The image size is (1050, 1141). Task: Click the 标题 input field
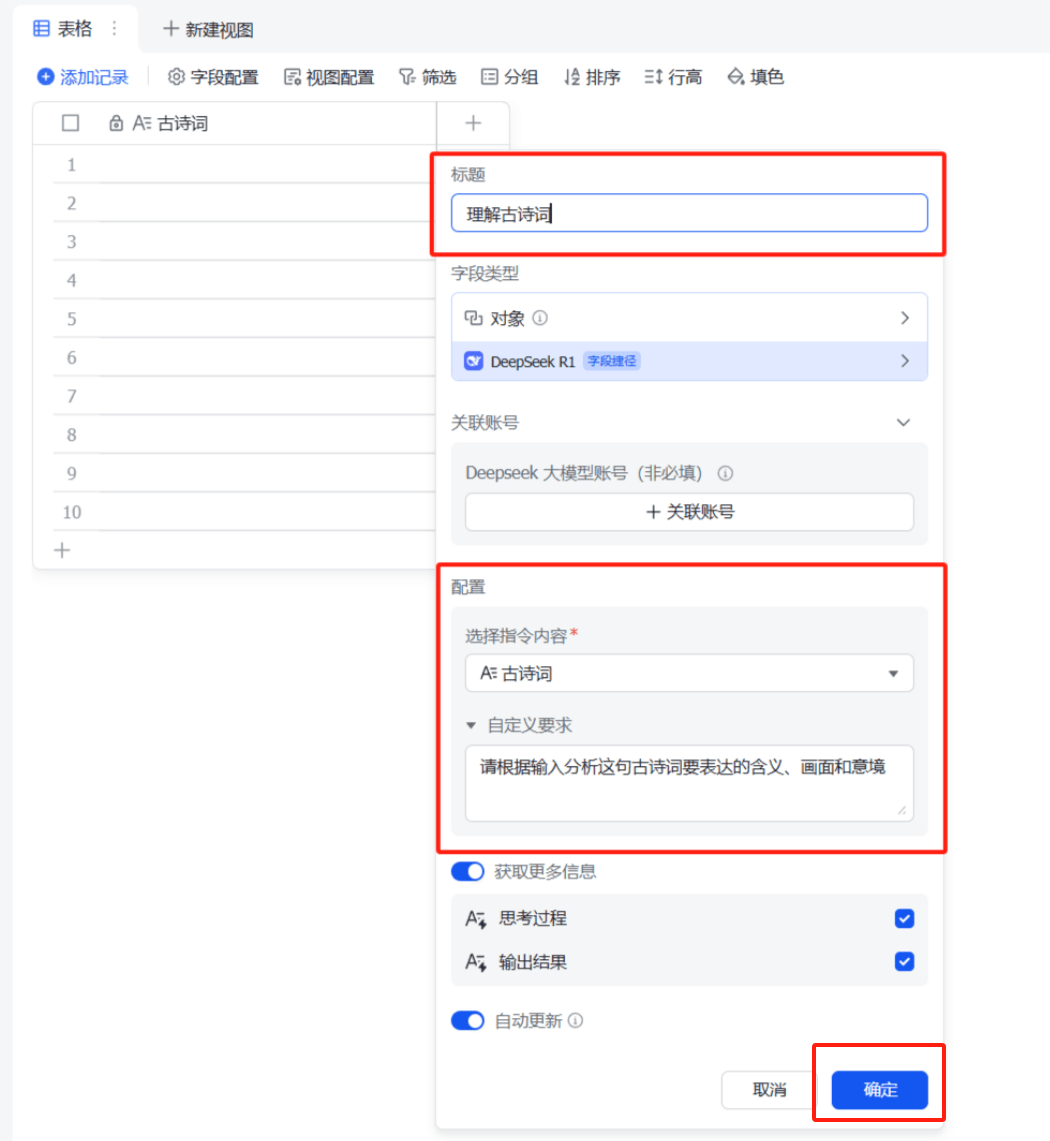(689, 213)
